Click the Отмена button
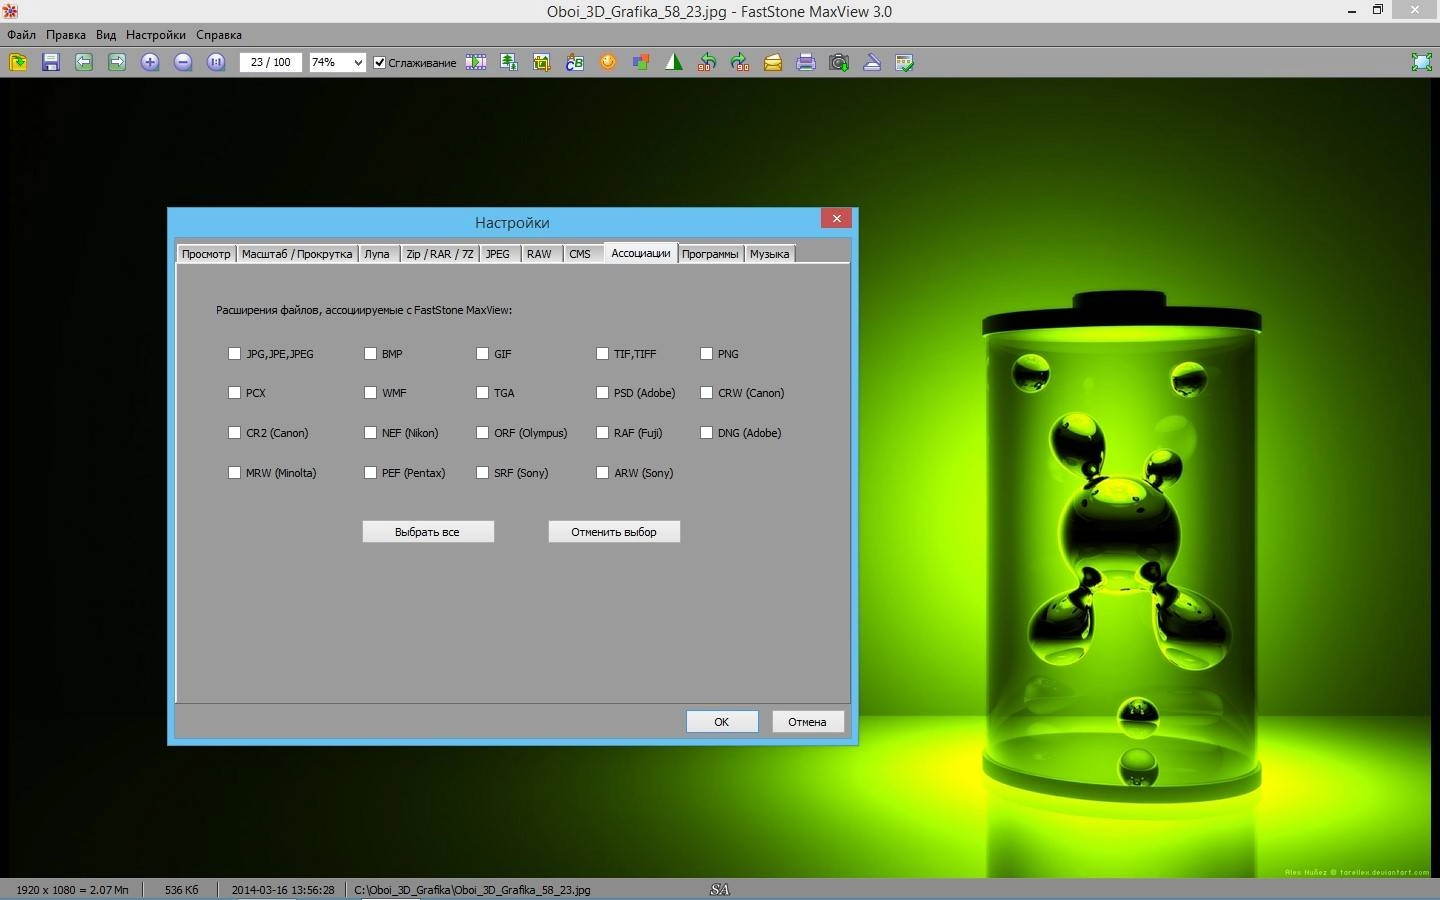 point(808,721)
